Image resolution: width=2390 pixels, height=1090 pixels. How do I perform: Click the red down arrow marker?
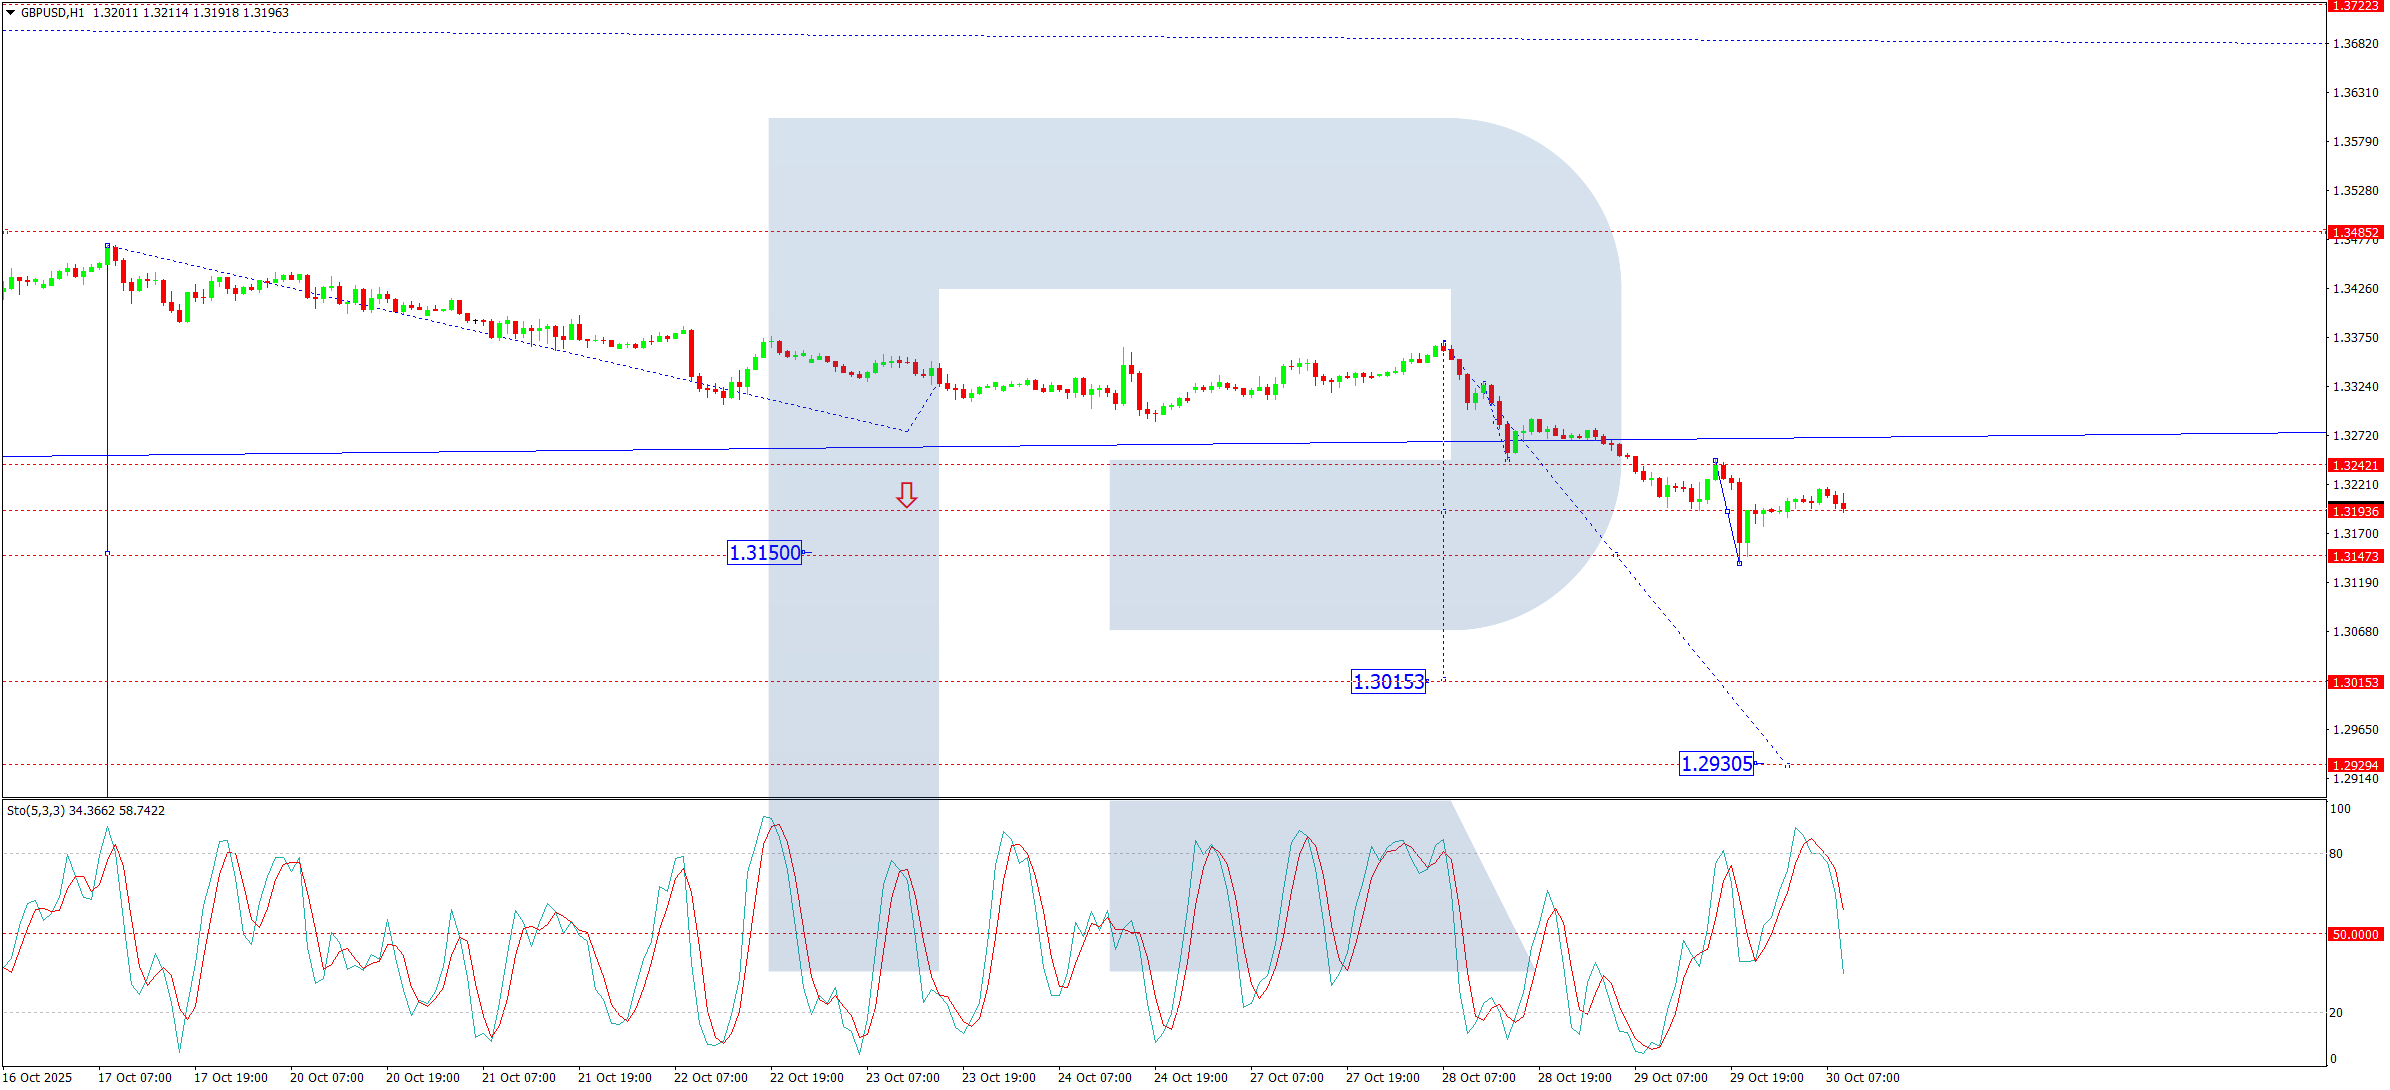pyautogui.click(x=906, y=495)
